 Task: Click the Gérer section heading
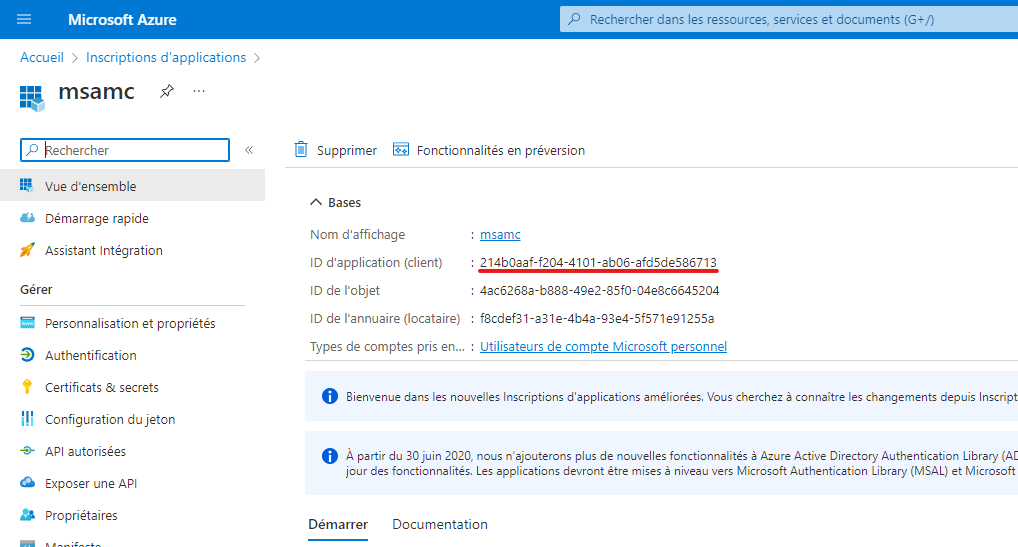pyautogui.click(x=36, y=289)
